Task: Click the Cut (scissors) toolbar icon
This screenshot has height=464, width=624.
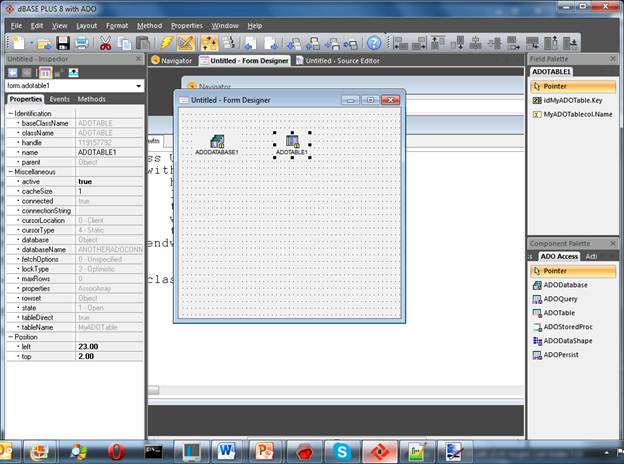Action: pos(105,43)
